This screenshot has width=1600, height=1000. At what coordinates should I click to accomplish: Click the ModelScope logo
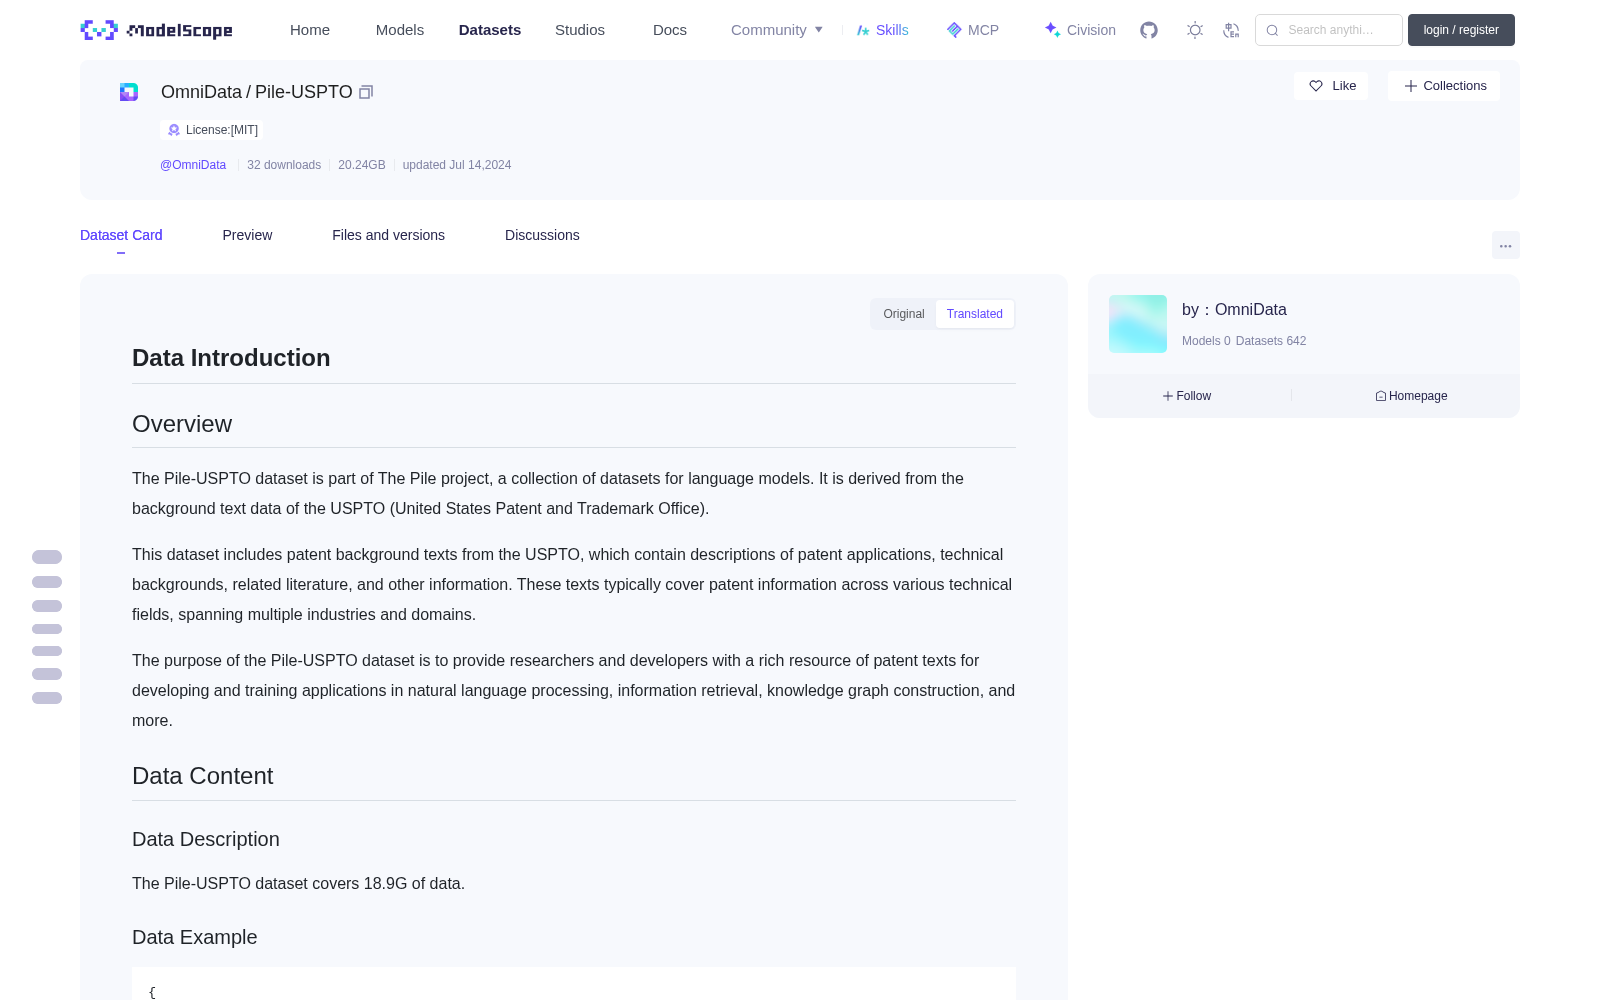(x=156, y=30)
